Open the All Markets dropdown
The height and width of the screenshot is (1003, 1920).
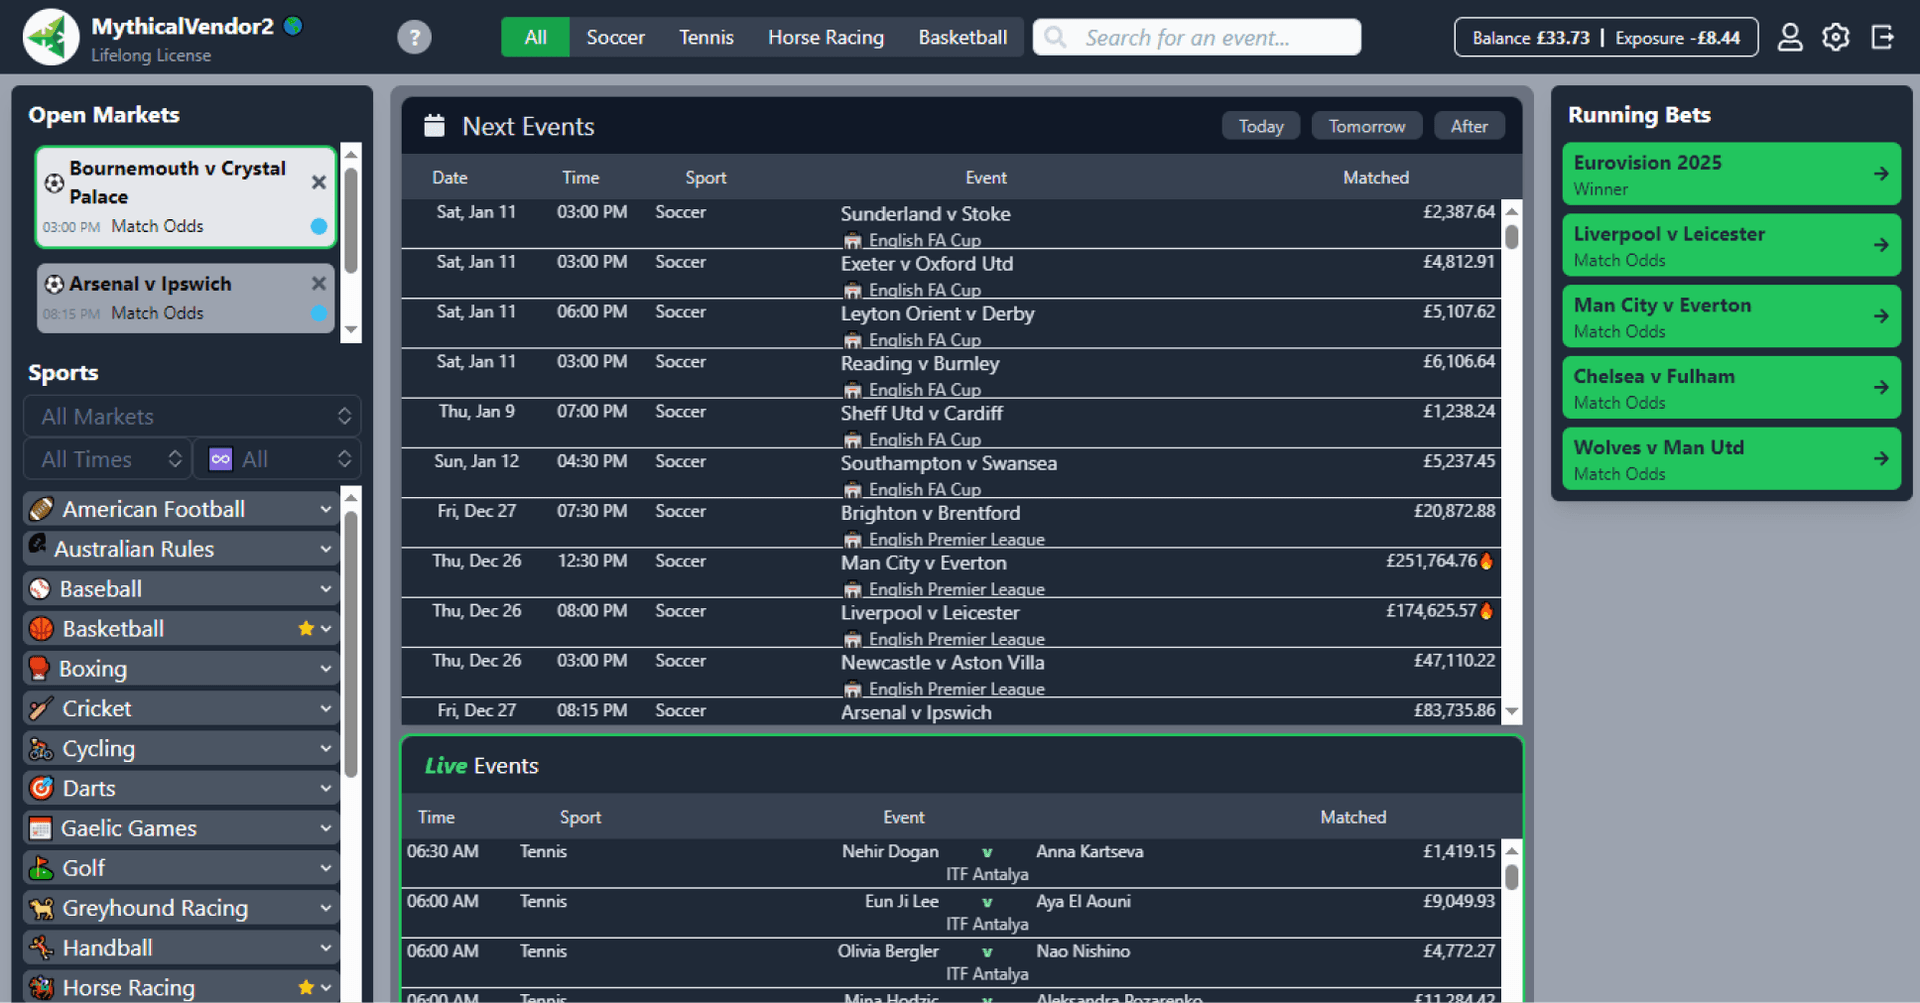(192, 417)
